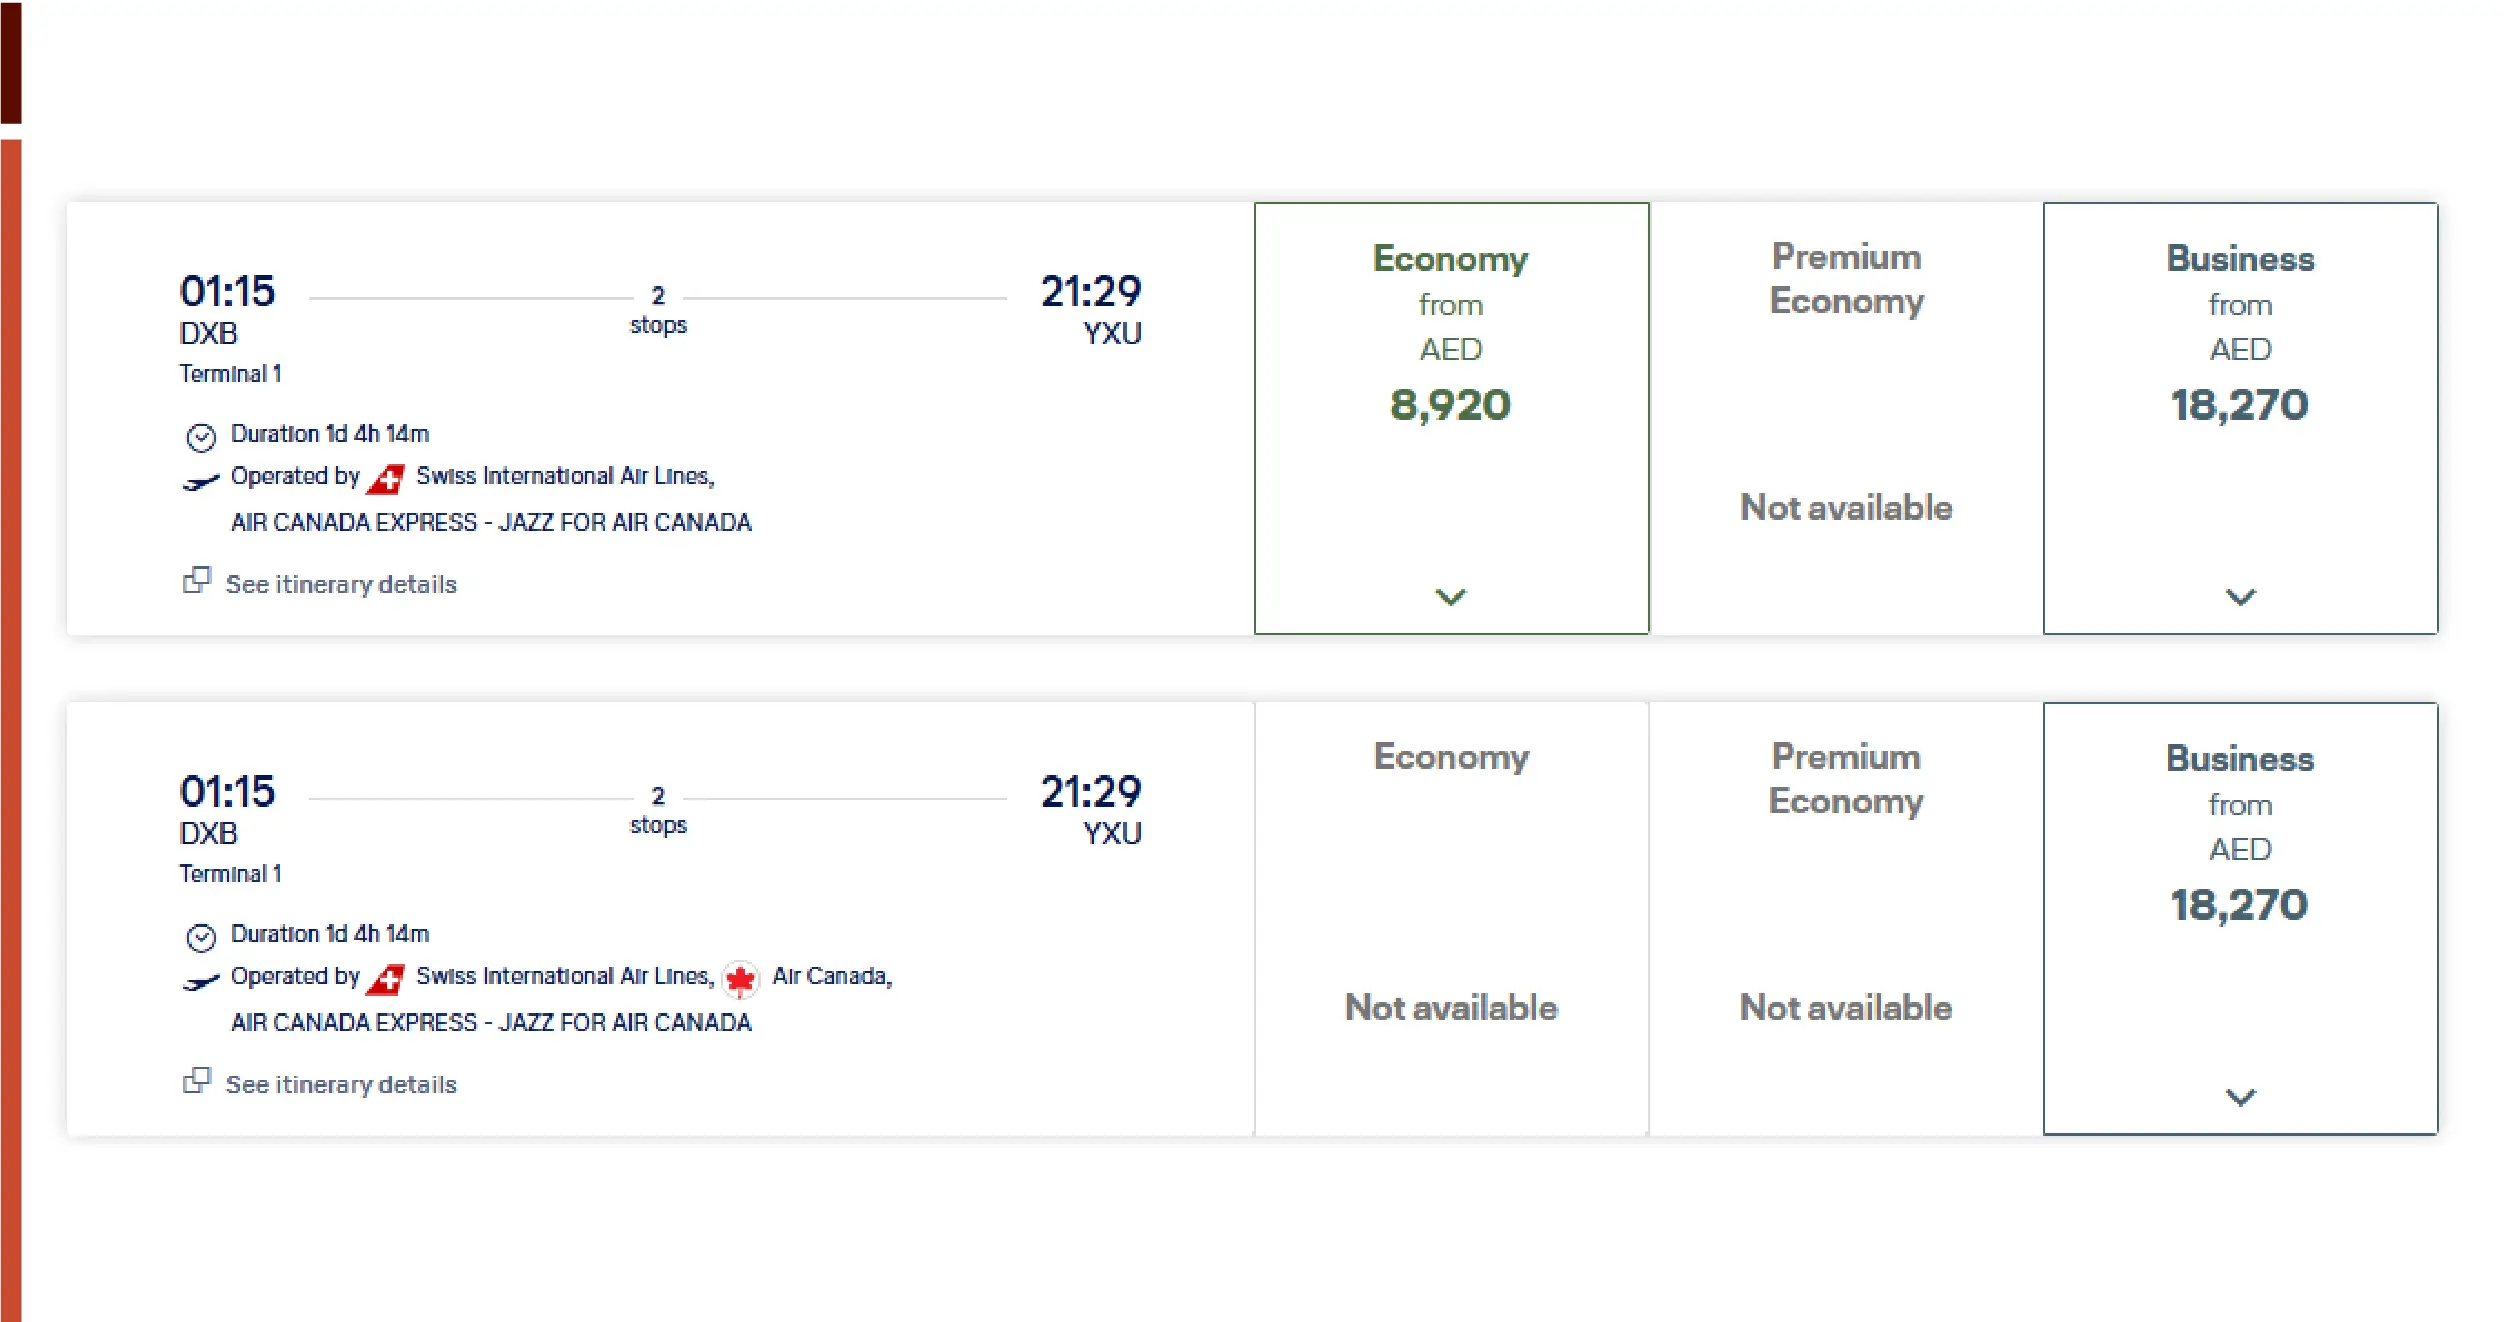Select Economy fare AED 8,920

tap(1450, 405)
